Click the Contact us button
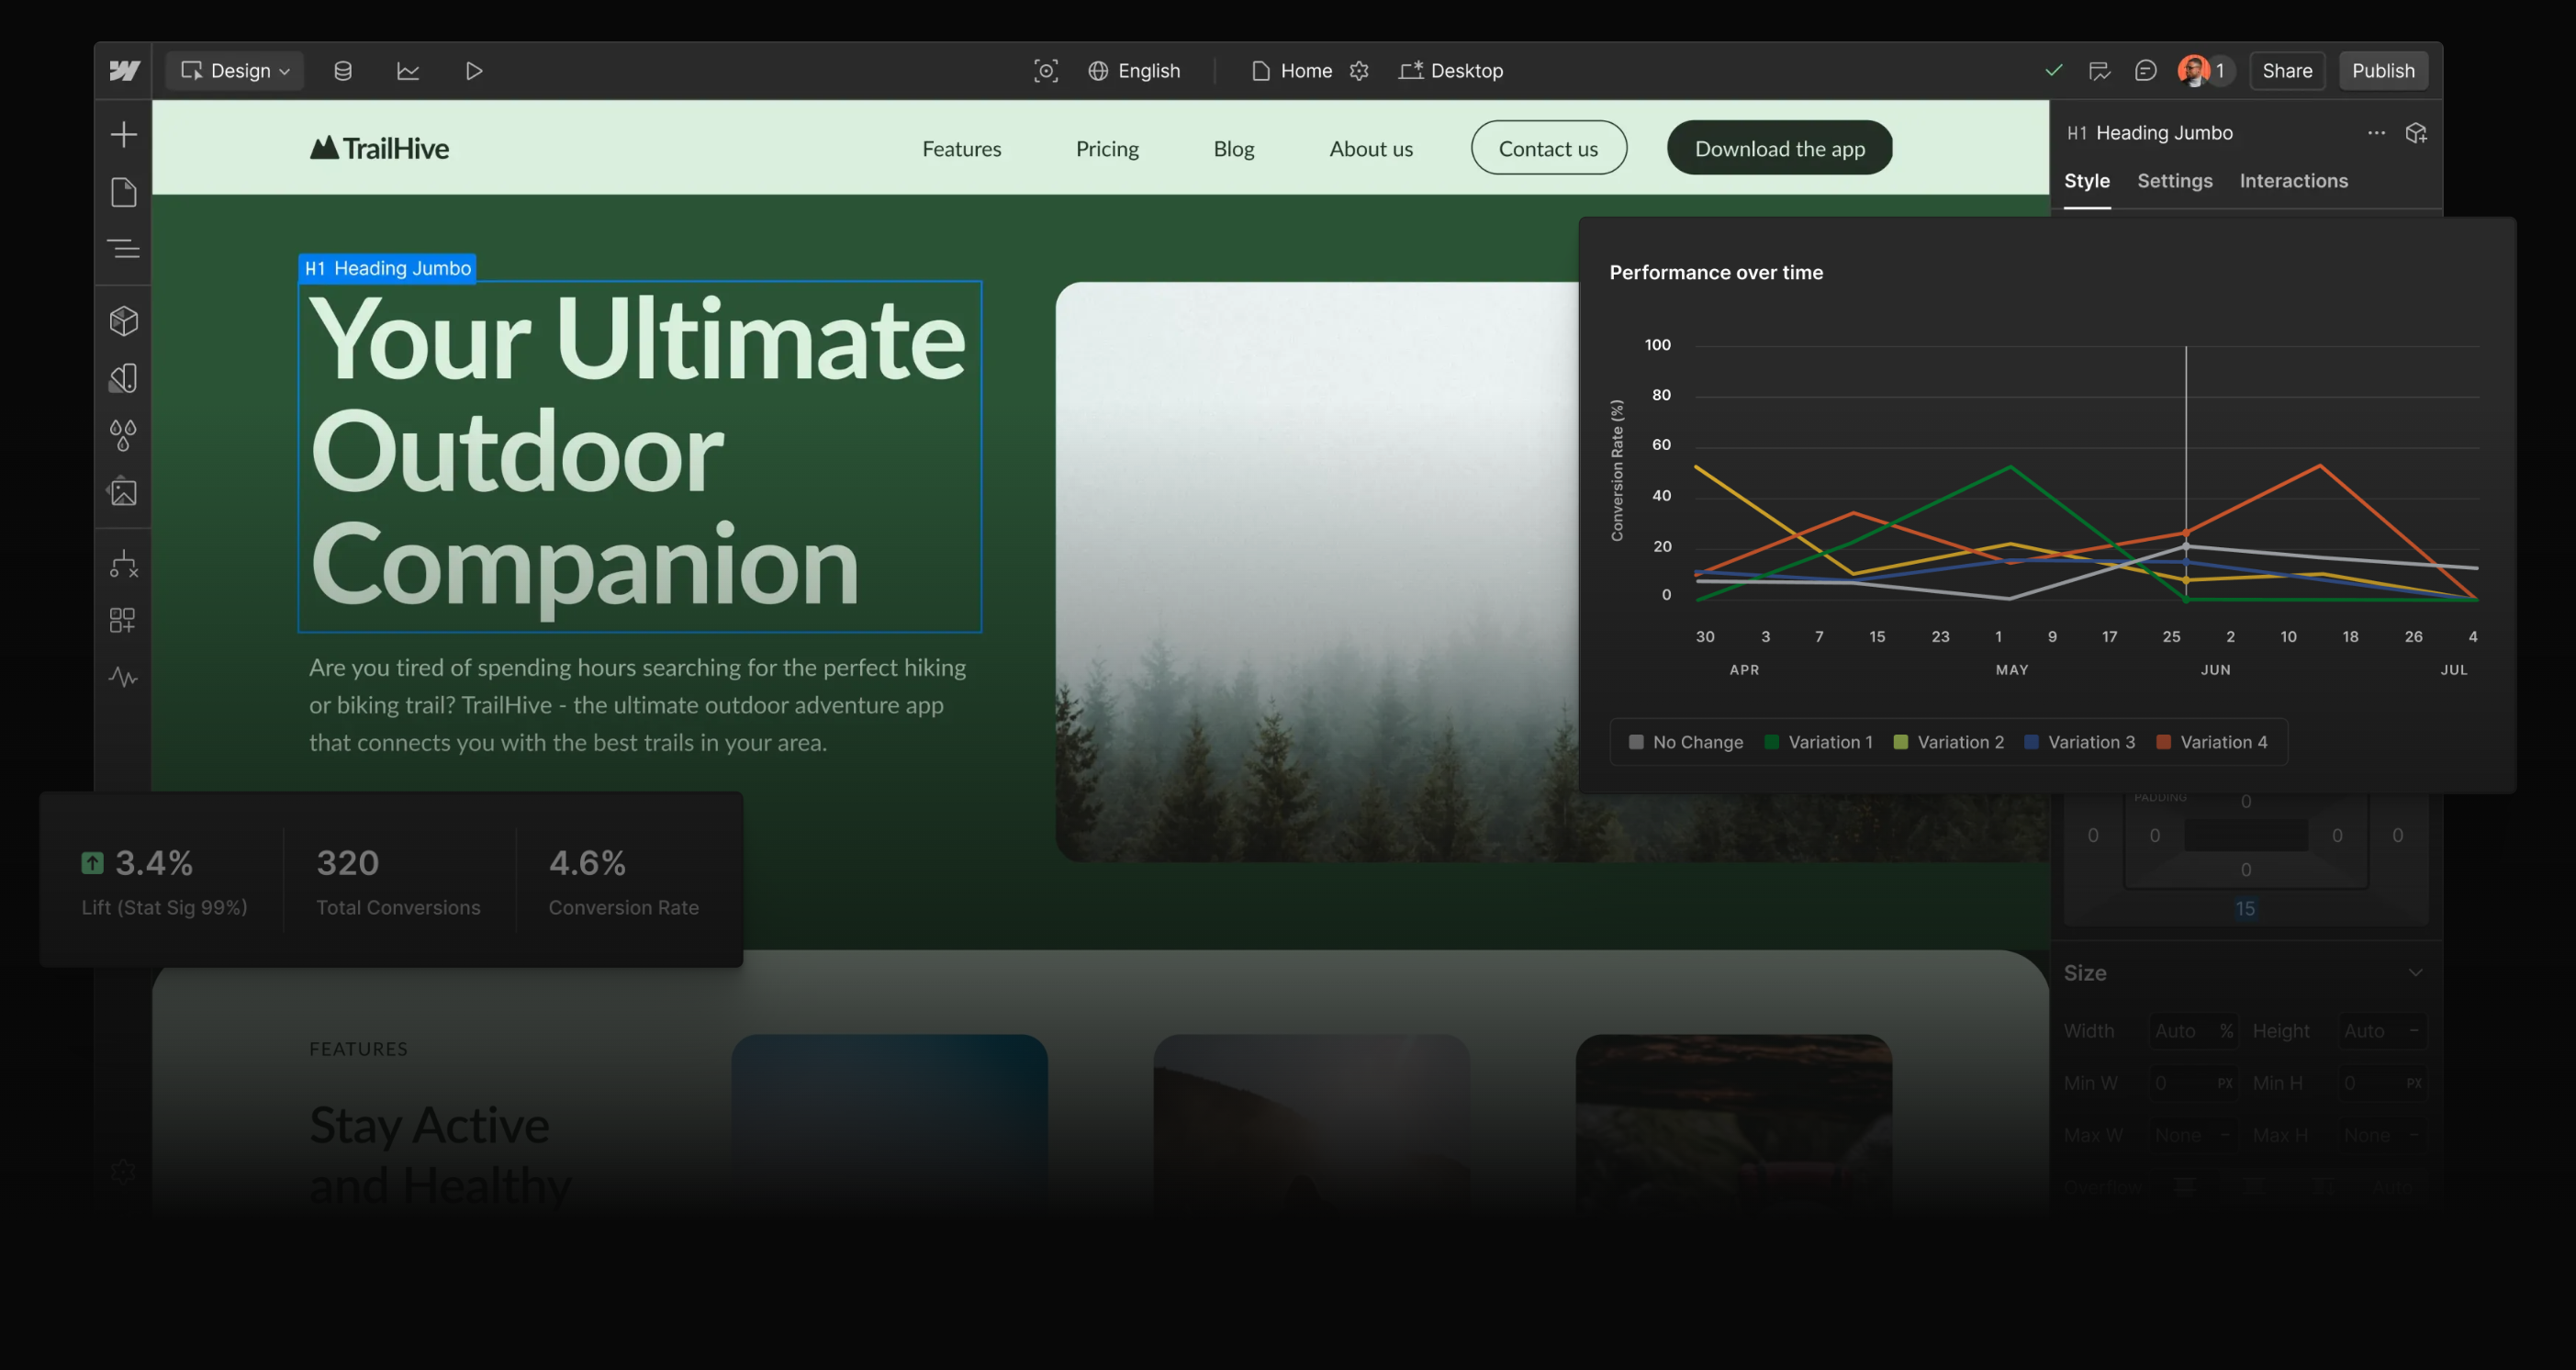Screen dimensions: 2576x1370 pos(1548,148)
